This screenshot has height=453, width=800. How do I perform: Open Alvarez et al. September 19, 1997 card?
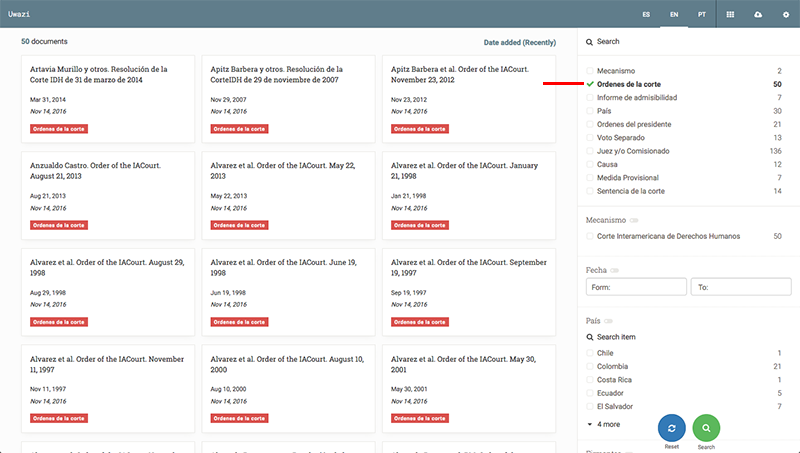pos(469,292)
